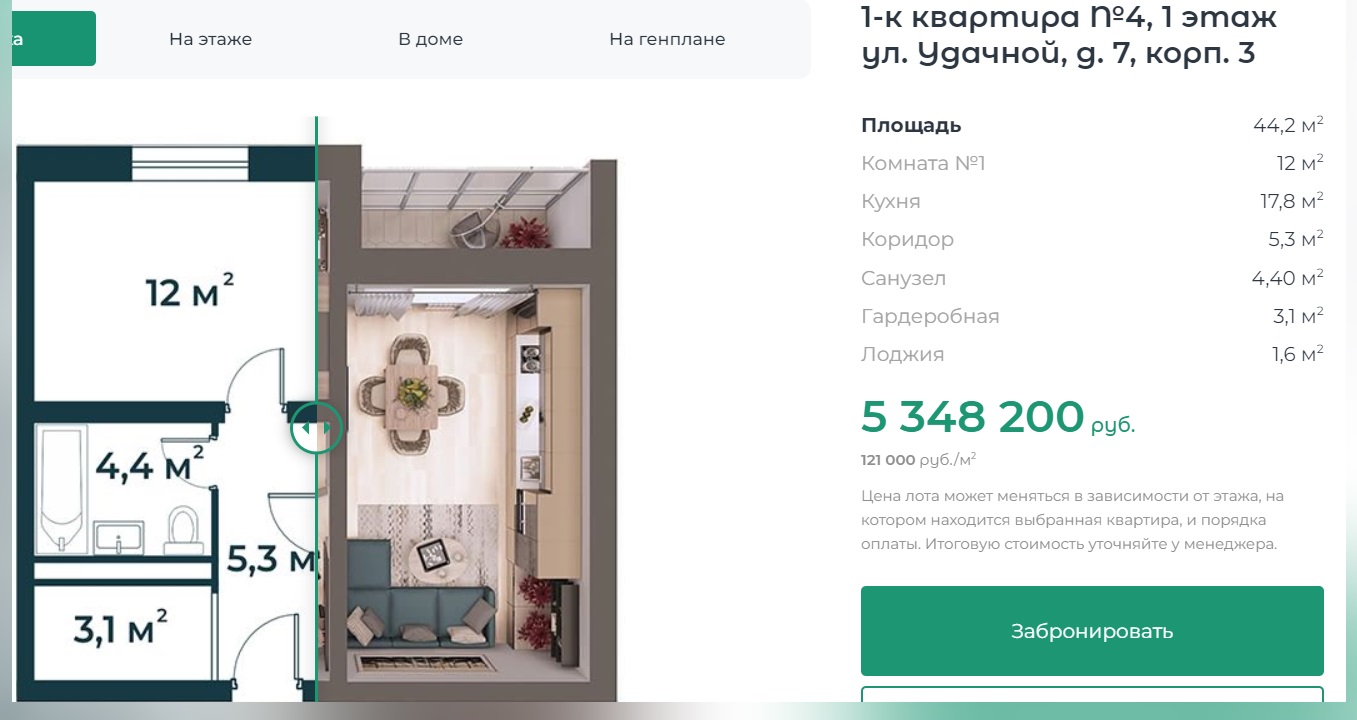This screenshot has width=1357, height=720.
Task: Click the apartment title 1-к квартира №4
Action: coord(1070,17)
